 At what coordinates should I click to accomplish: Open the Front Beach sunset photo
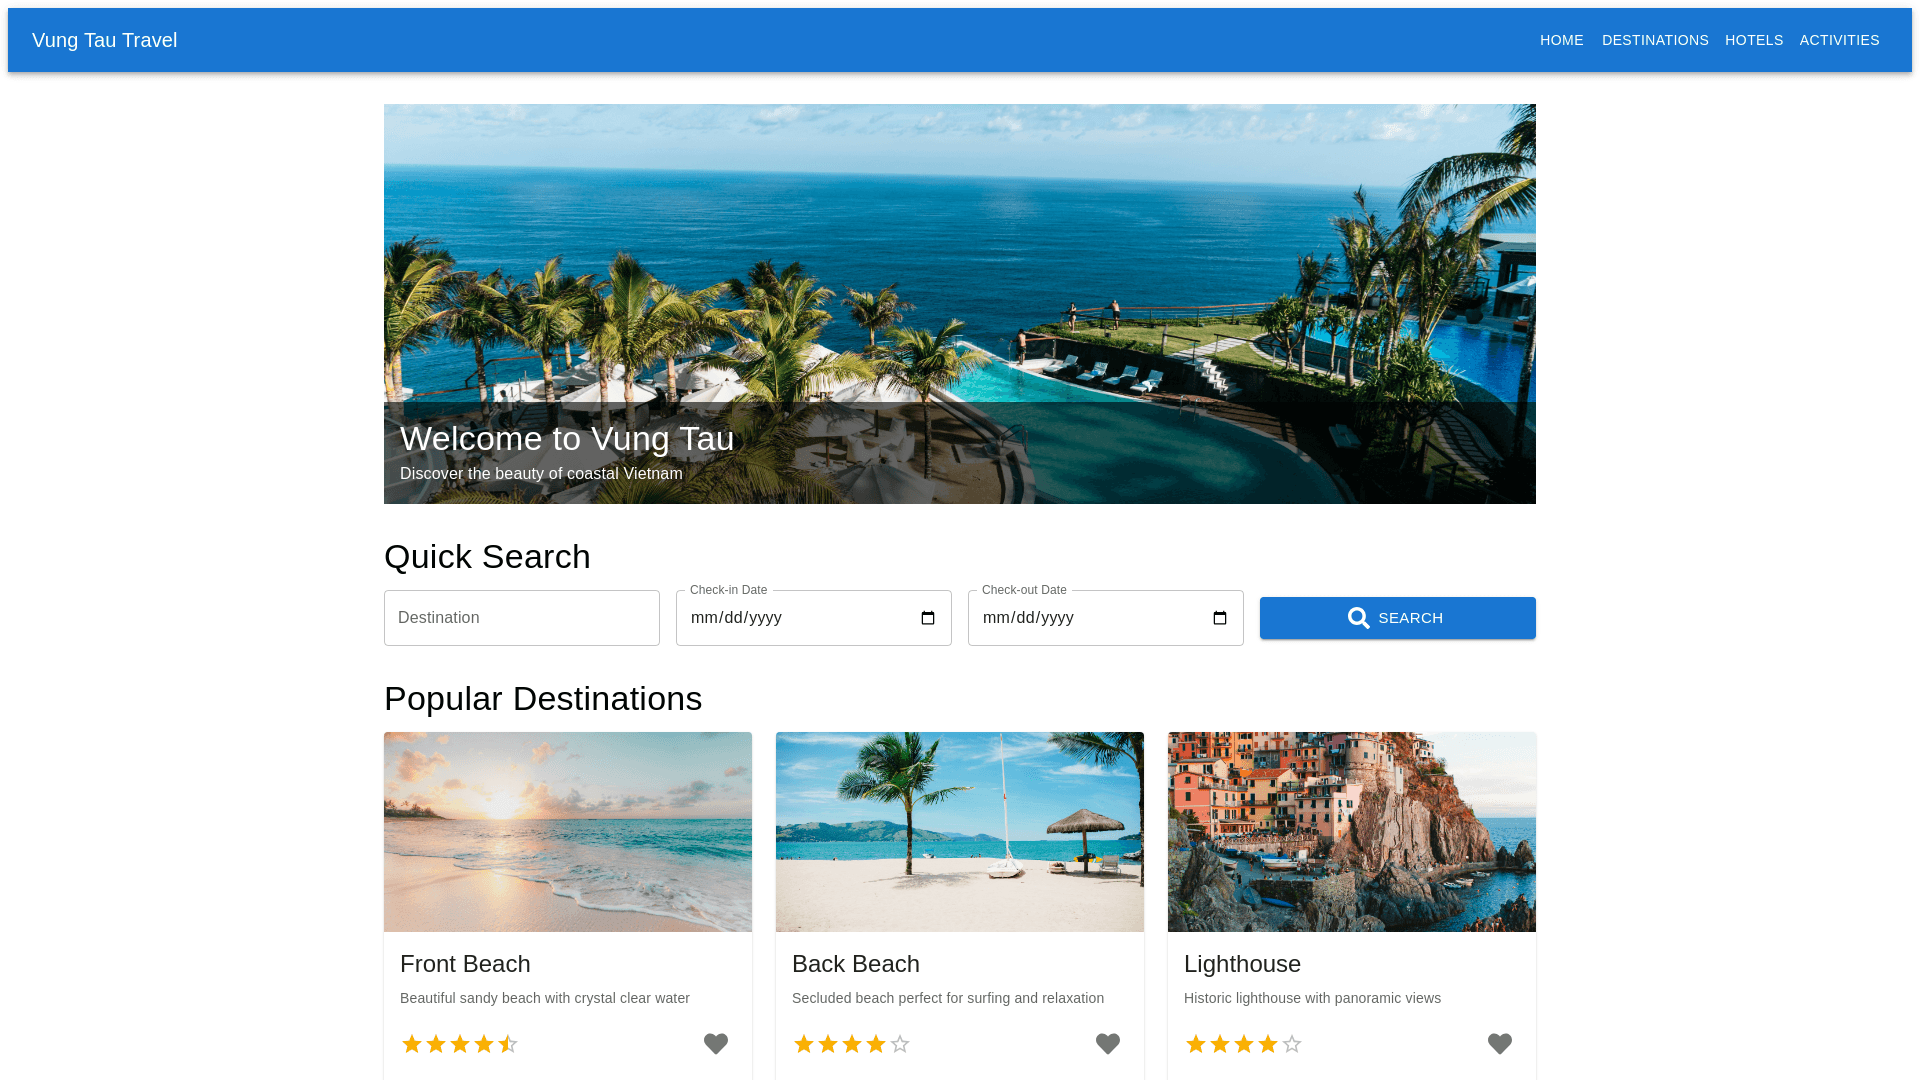pyautogui.click(x=568, y=832)
